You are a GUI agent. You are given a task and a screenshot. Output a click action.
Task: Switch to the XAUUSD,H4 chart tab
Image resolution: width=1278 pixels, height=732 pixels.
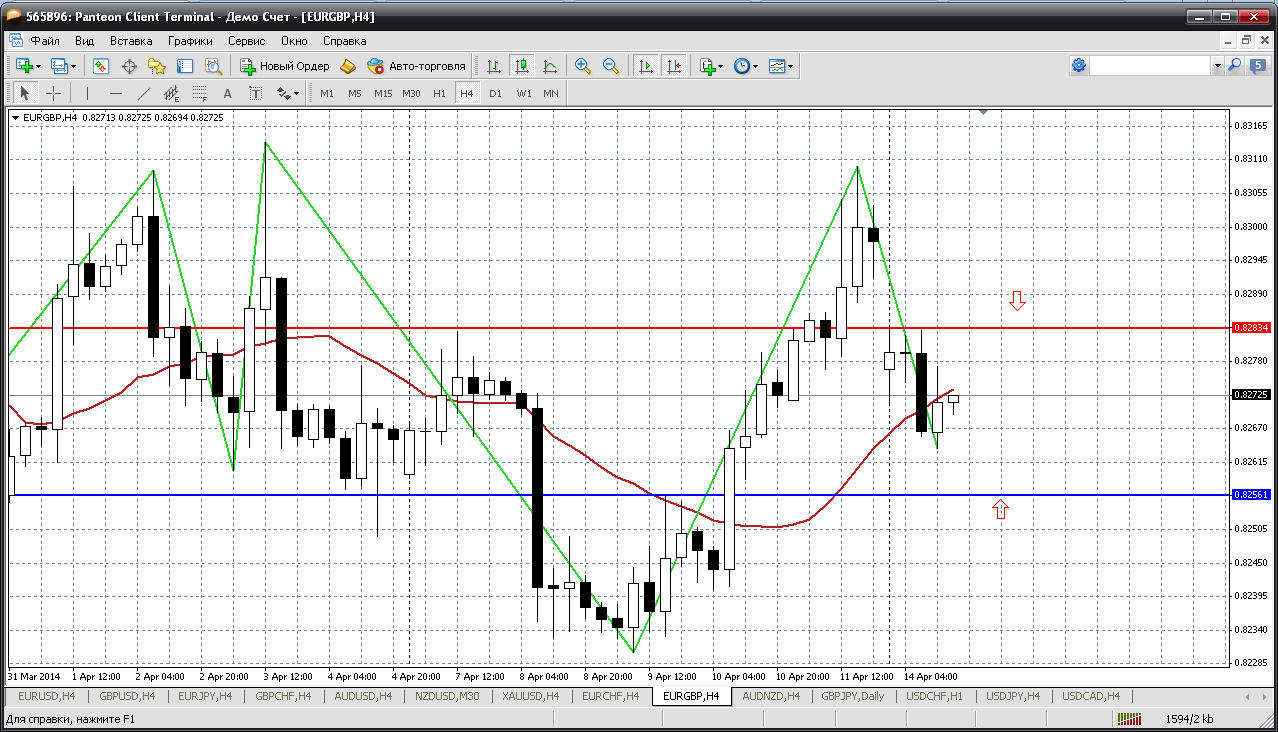[x=531, y=696]
